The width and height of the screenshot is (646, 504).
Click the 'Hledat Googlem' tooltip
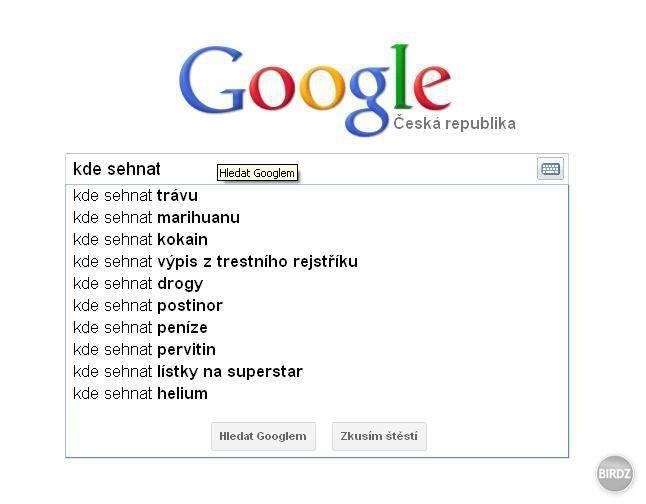pyautogui.click(x=257, y=173)
